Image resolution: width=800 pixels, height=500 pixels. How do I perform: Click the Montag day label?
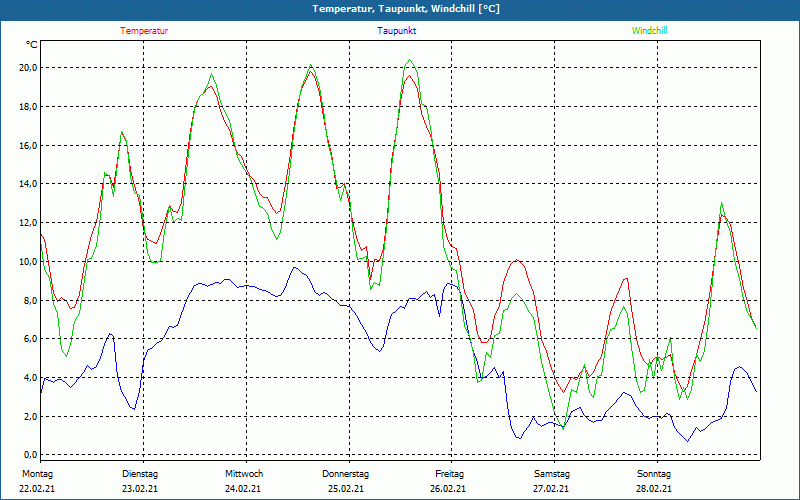37,474
